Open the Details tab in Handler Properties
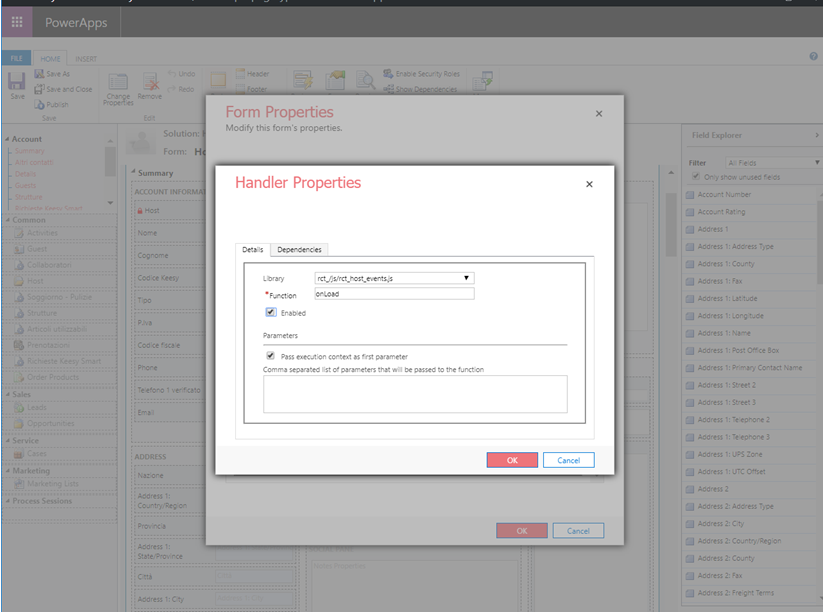 click(252, 250)
